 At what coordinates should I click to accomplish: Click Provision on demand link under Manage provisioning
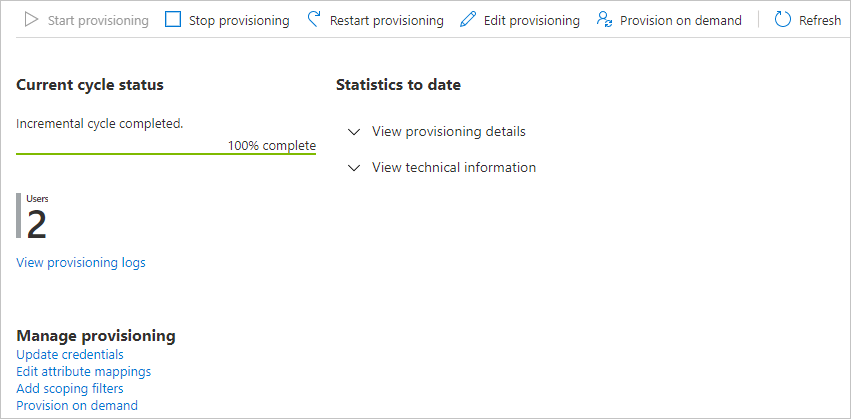pos(77,405)
